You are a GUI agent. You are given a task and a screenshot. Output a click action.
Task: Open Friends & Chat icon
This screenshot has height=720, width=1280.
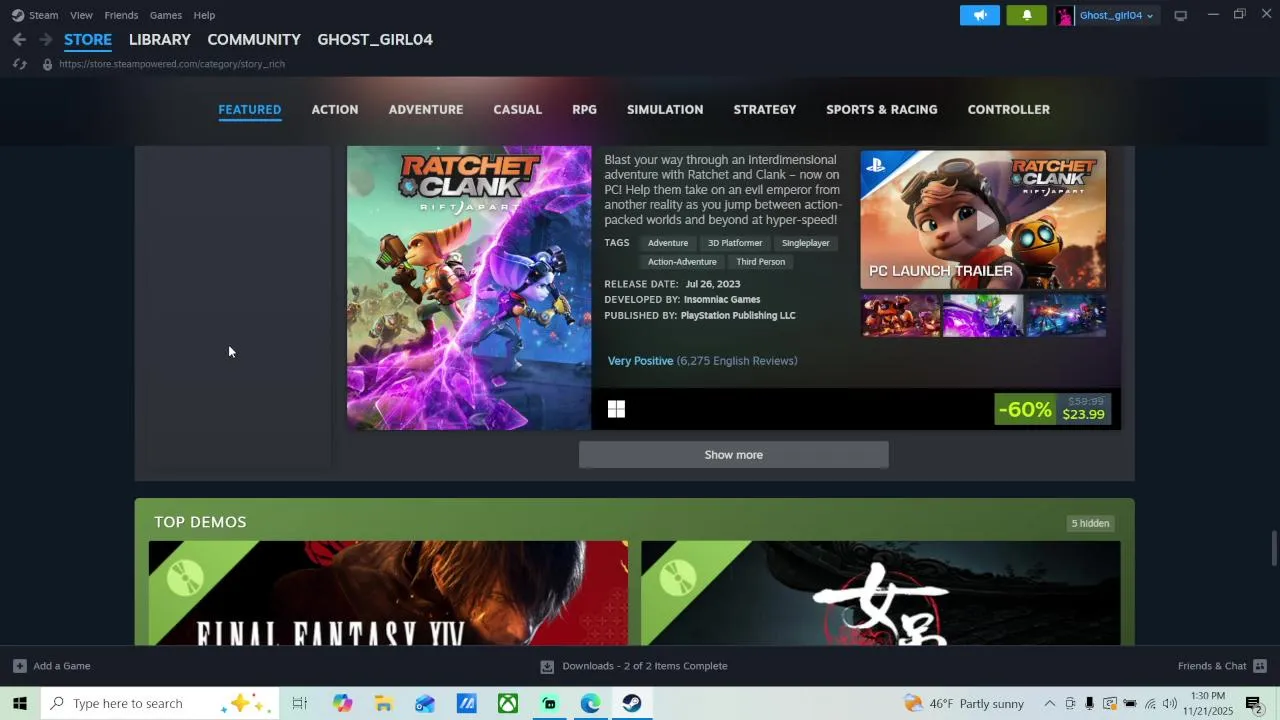tap(1260, 666)
